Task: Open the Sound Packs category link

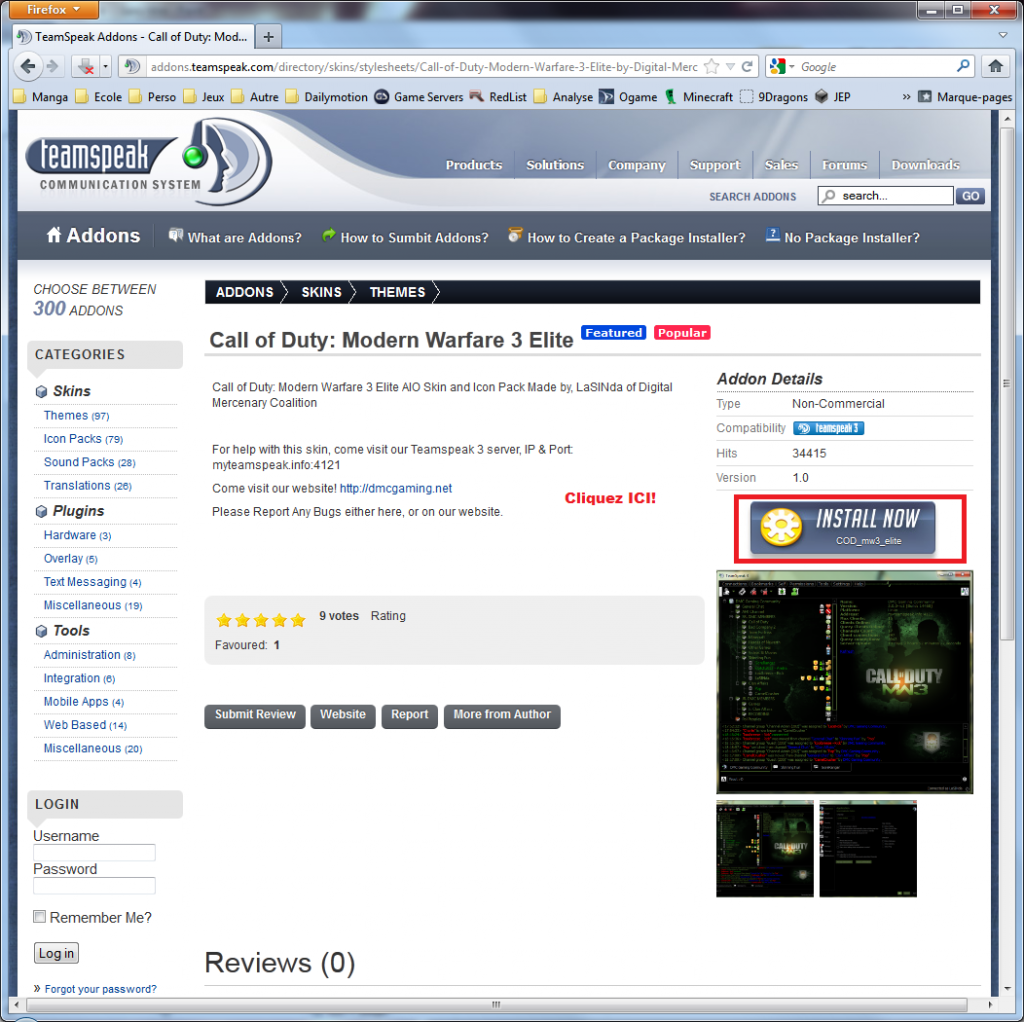Action: [x=89, y=462]
